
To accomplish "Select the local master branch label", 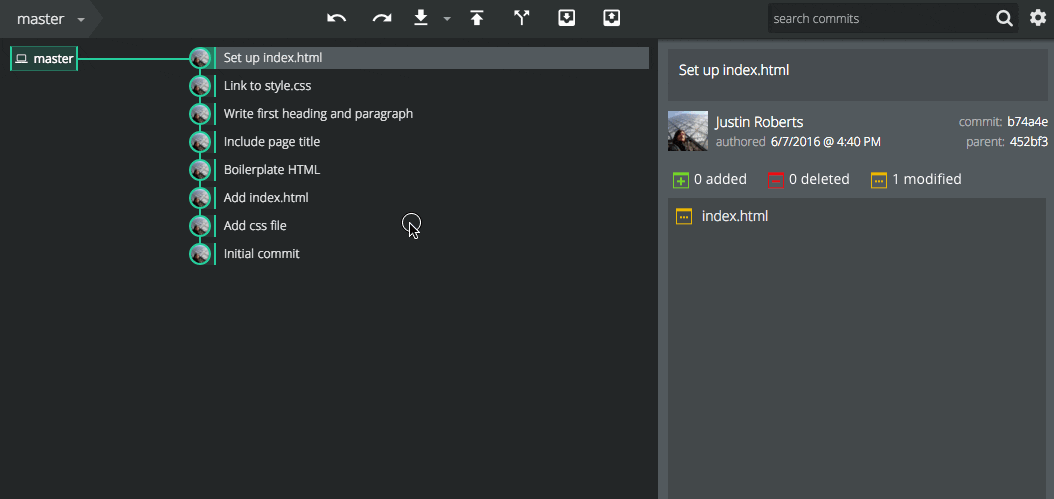I will [44, 59].
